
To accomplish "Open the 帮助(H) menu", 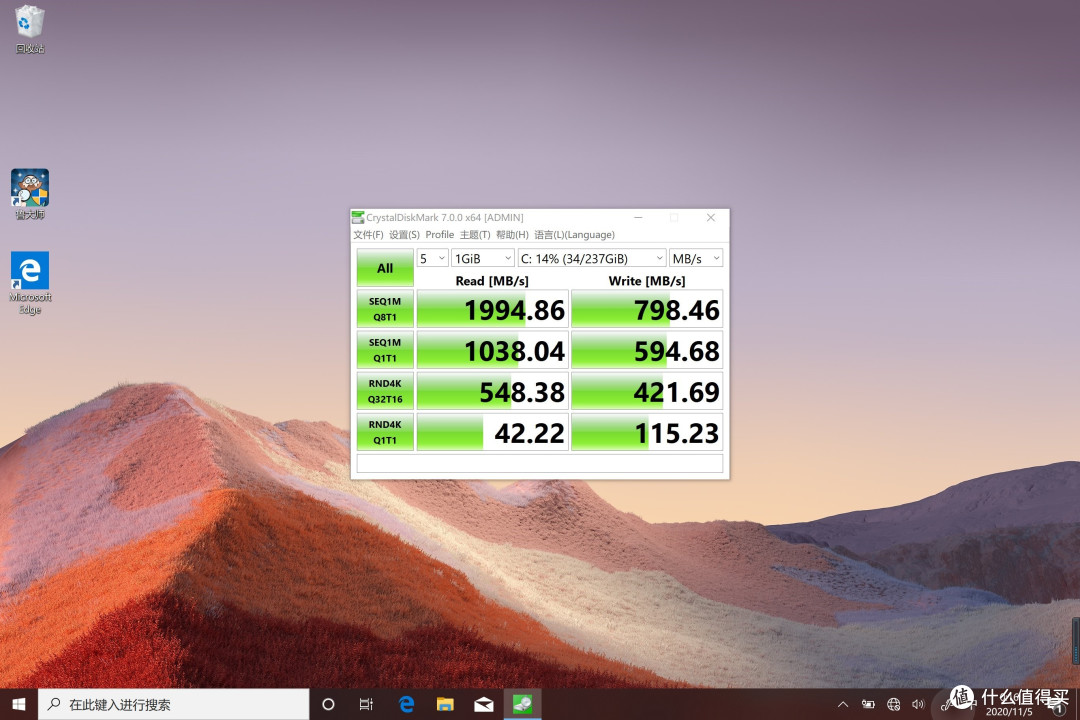I will click(512, 235).
